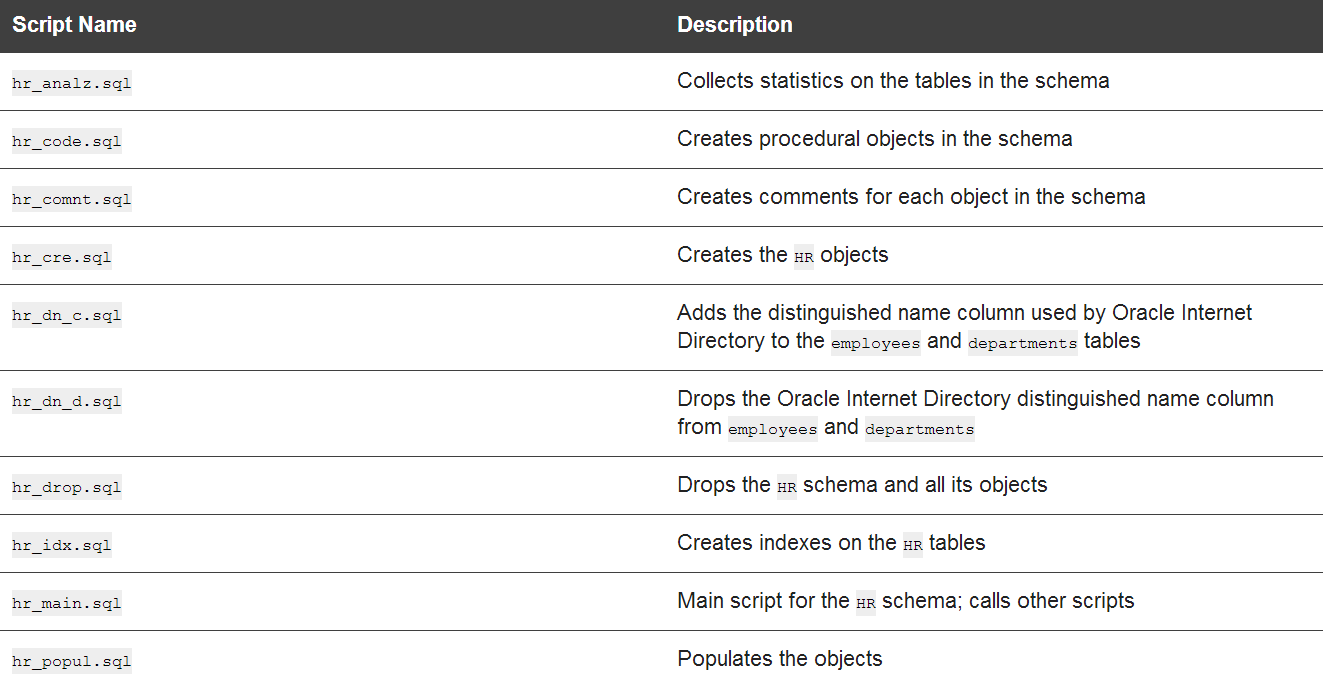Click the Script Name column header
The image size is (1323, 688).
pyautogui.click(x=74, y=25)
